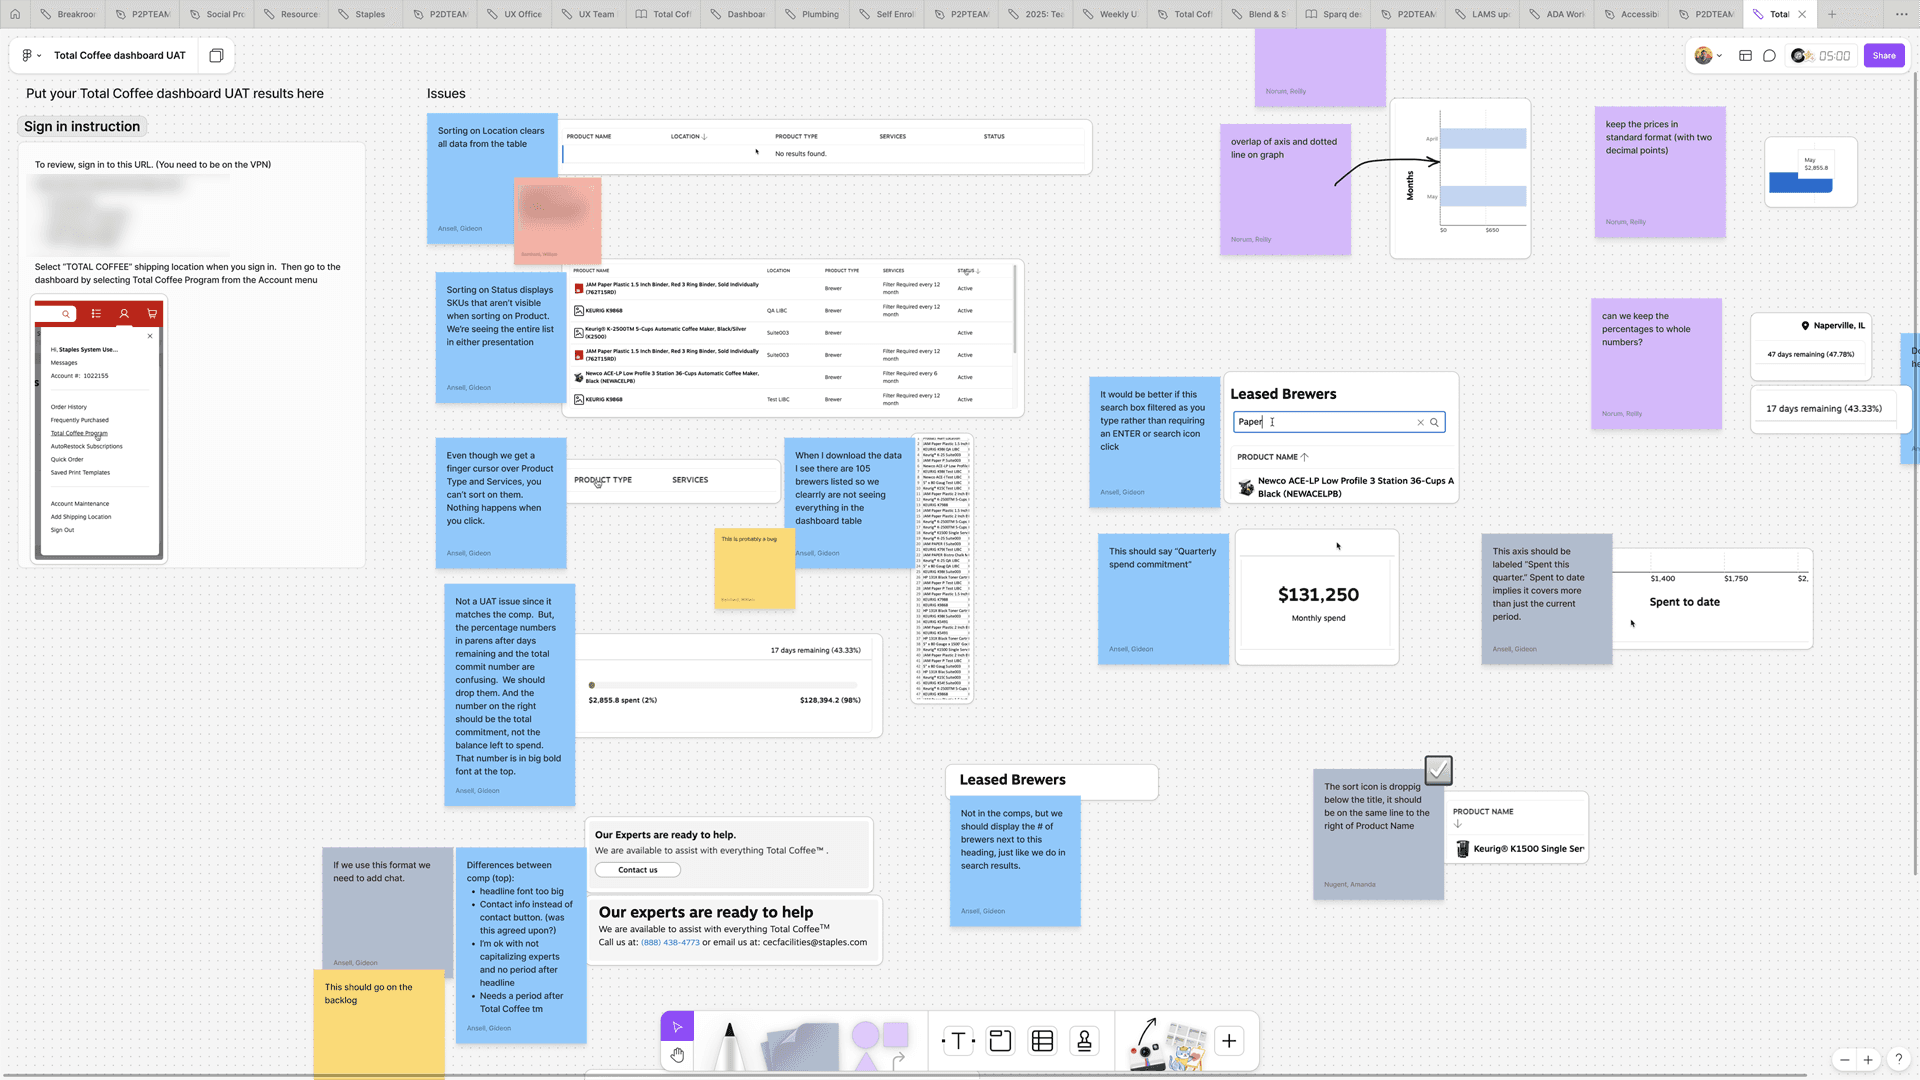Select the 'Spent to date' axis screenshot

coord(1713,598)
